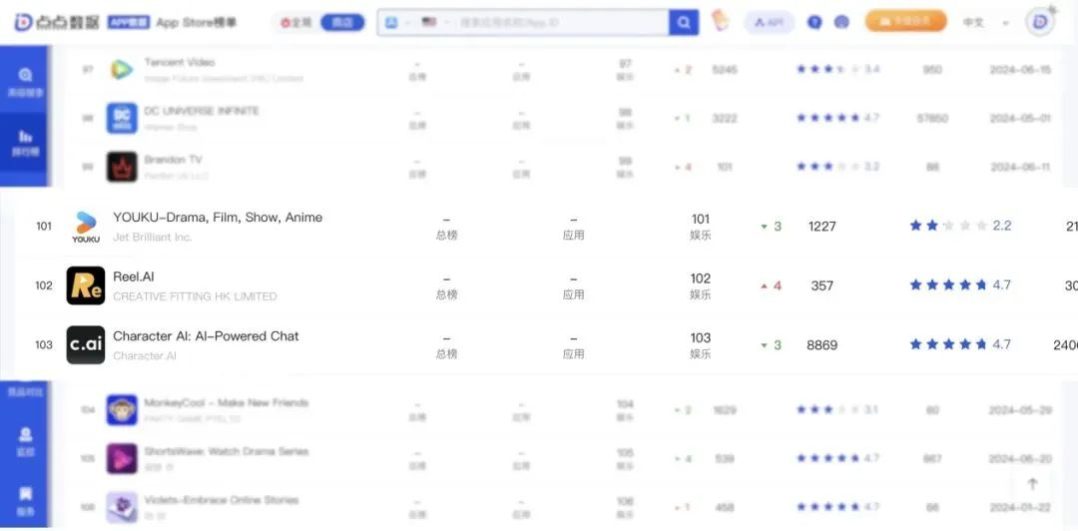This screenshot has width=1078, height=531.
Task: Click the YOUKU app icon
Action: coord(86,226)
